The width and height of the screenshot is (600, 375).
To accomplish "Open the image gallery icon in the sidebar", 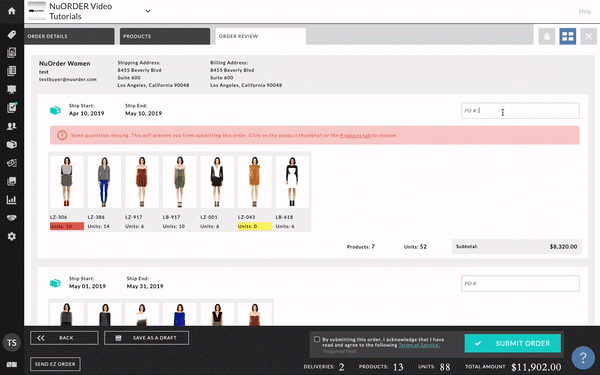I will [11, 181].
